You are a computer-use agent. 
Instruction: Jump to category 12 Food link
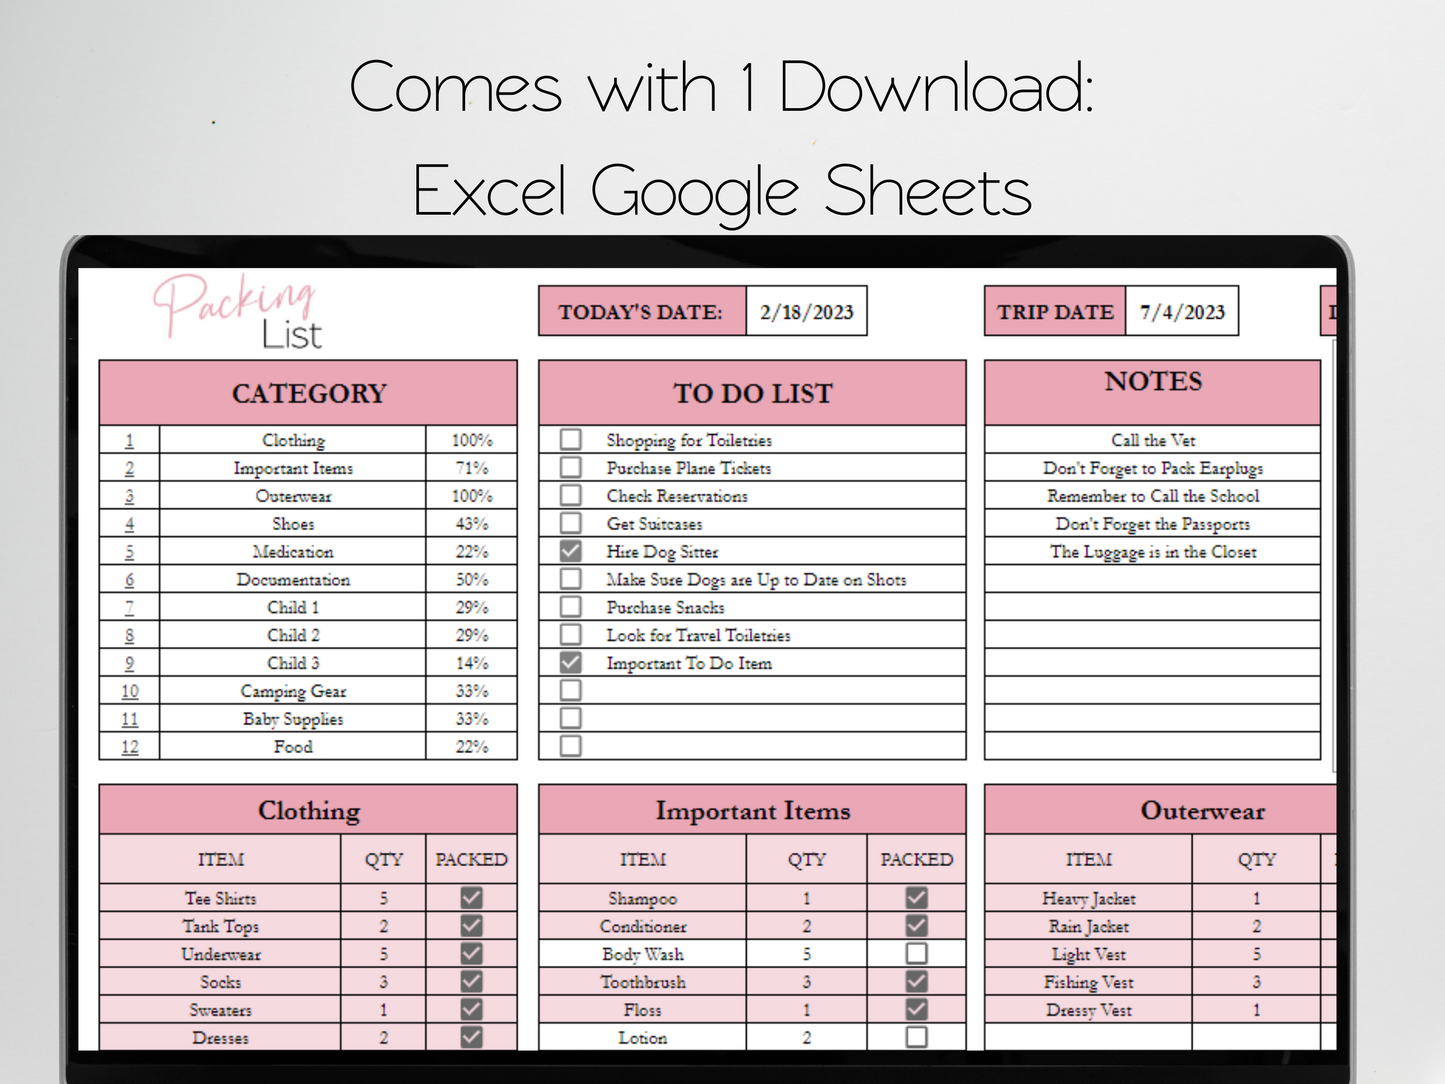pos(130,747)
